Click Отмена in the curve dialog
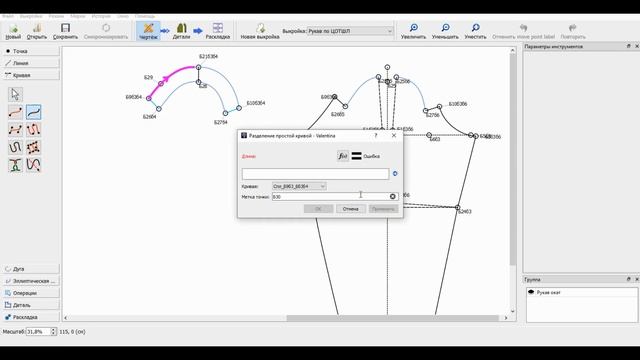This screenshot has width=640, height=360. tap(351, 209)
